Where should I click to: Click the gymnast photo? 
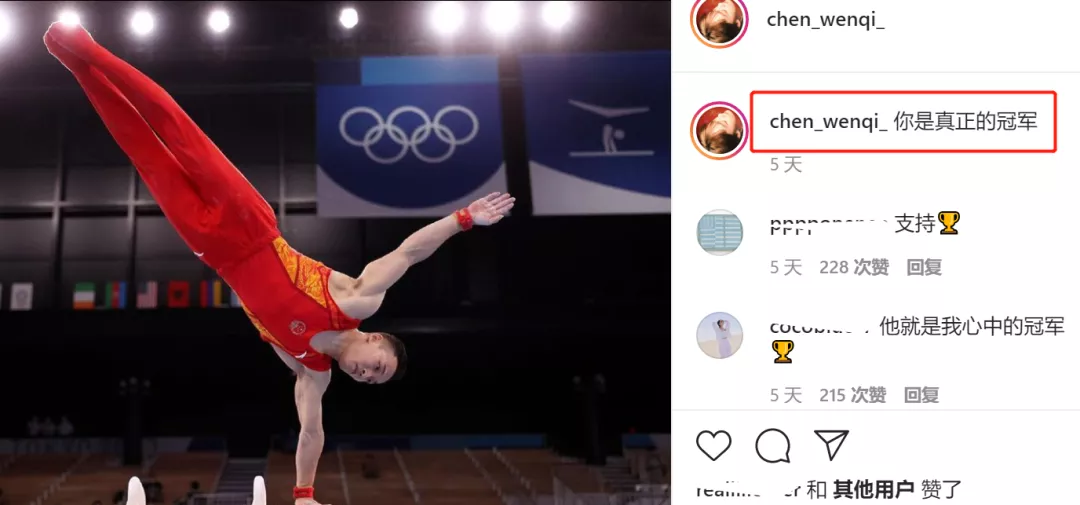tap(335, 252)
